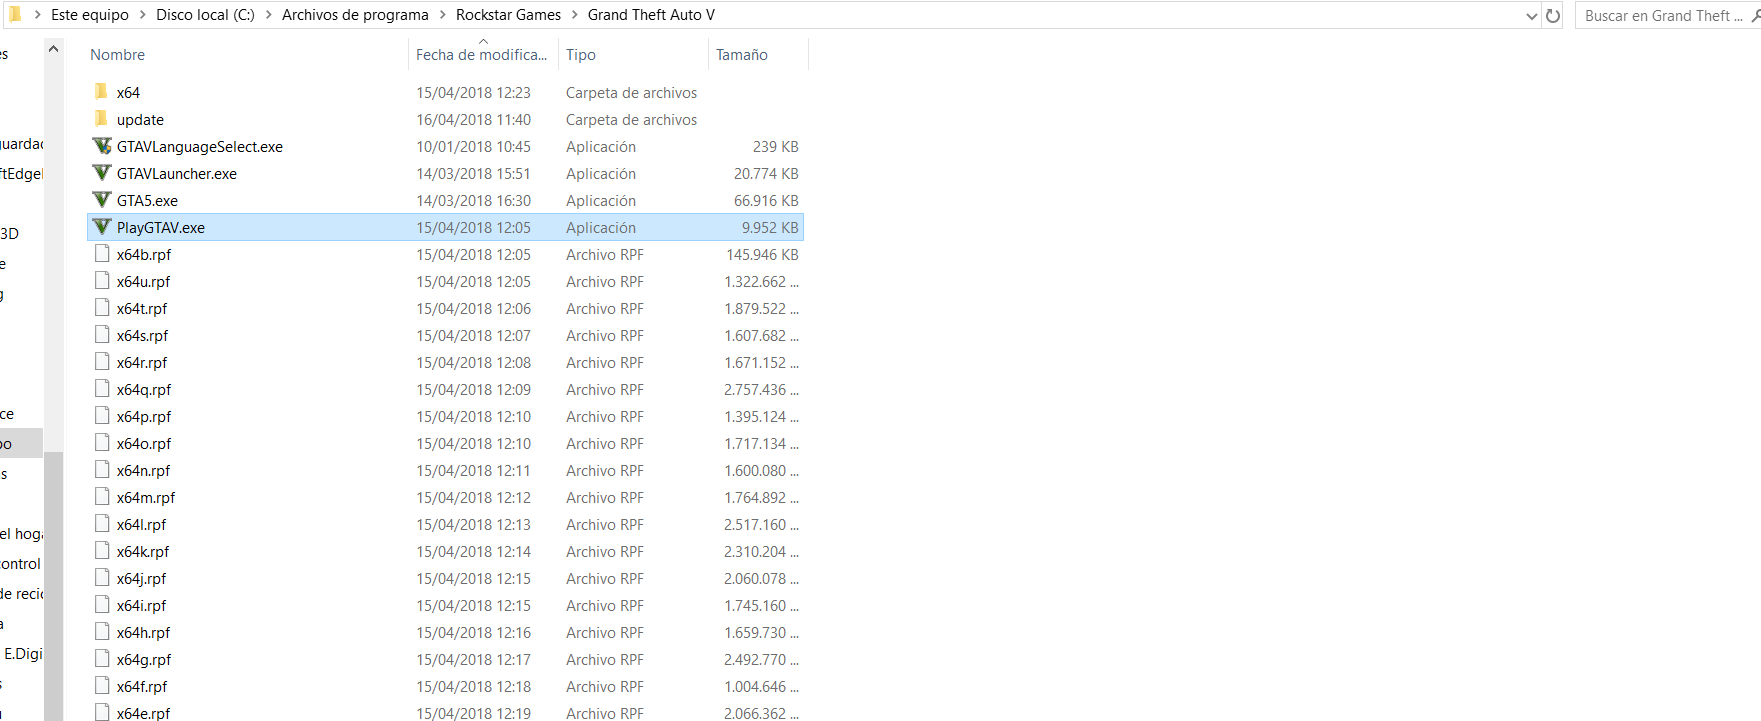
Task: Click the x64g.rpf file icon
Action: [x=101, y=659]
